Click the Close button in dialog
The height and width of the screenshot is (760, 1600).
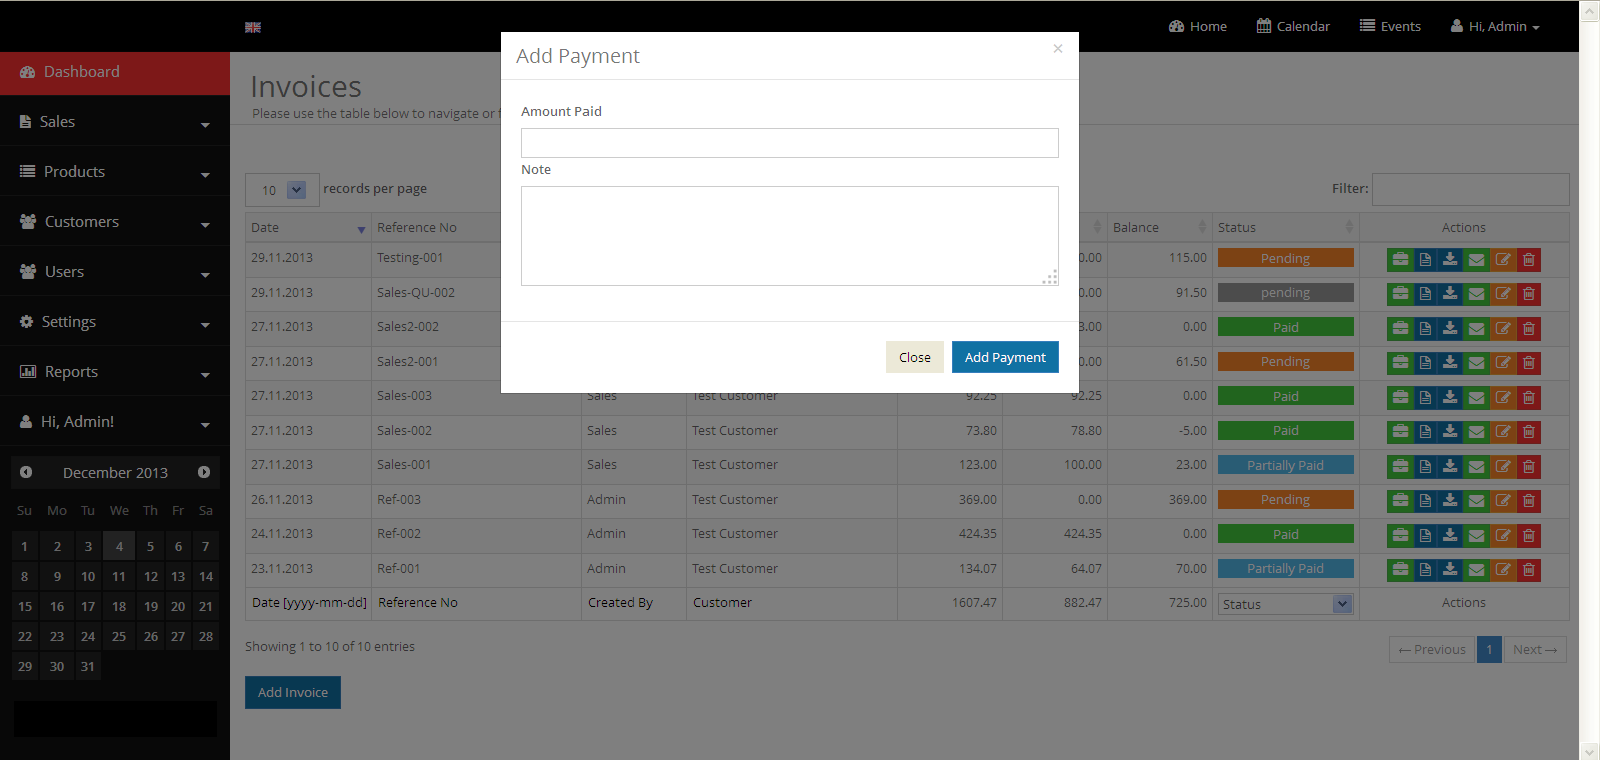point(915,357)
